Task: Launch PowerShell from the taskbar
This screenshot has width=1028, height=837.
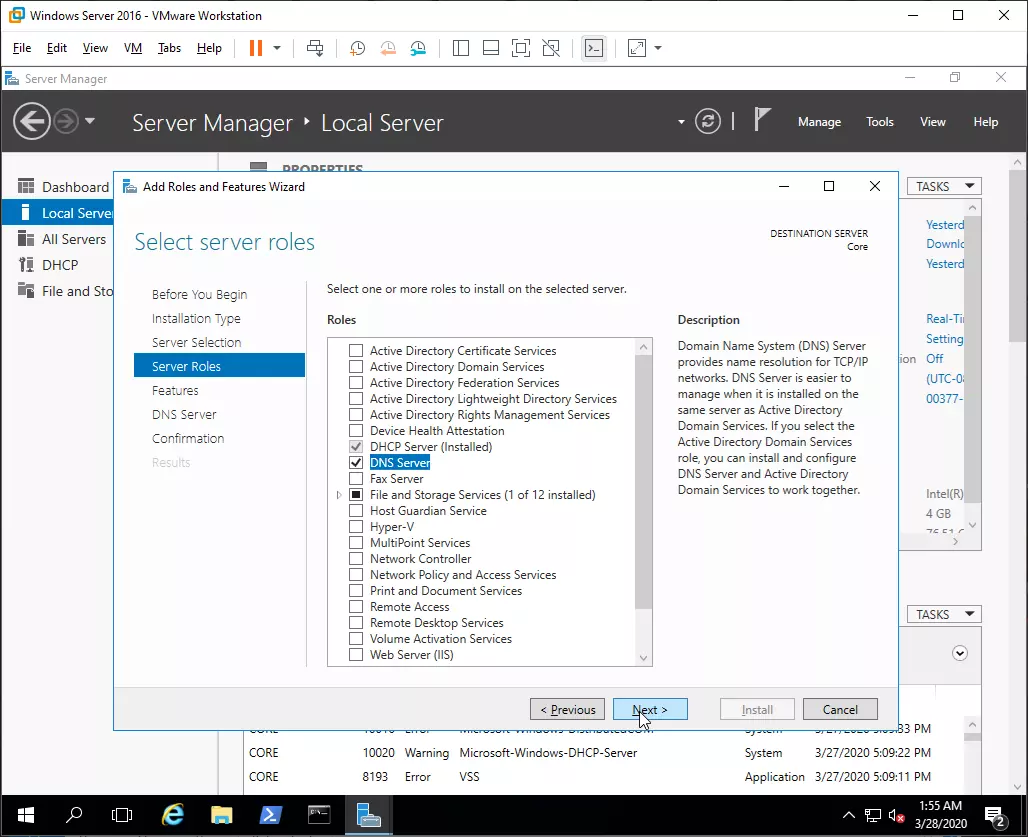Action: [271, 815]
